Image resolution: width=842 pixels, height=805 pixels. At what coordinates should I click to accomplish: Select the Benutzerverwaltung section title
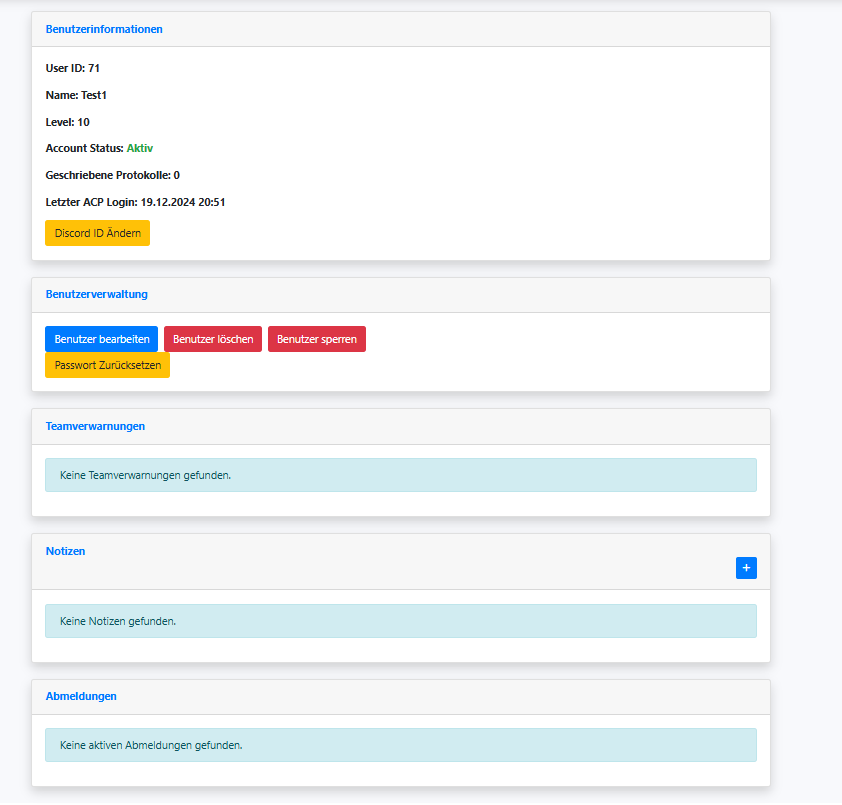point(97,295)
